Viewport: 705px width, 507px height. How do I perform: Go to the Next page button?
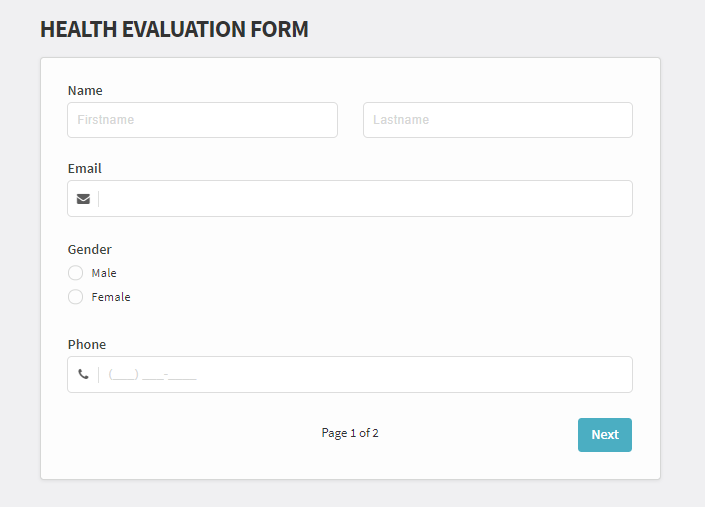tap(605, 435)
